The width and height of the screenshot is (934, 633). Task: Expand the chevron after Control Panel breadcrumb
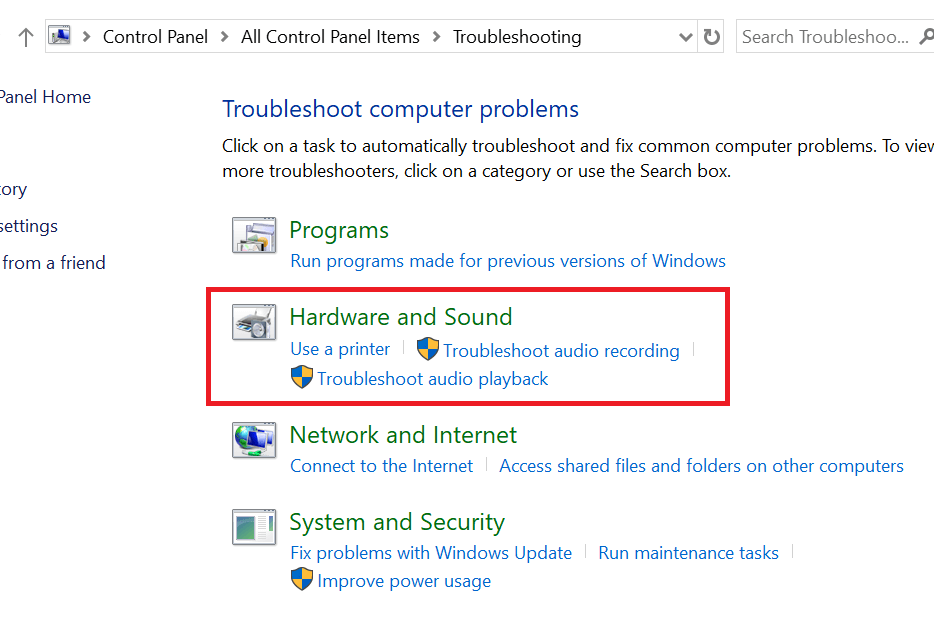[225, 37]
